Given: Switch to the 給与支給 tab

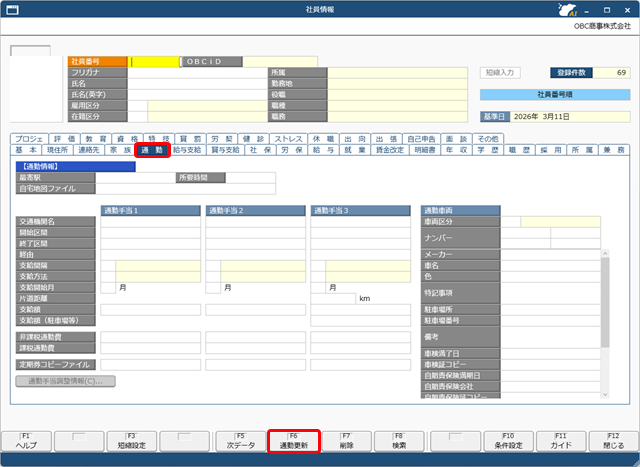Looking at the screenshot, I should [x=186, y=150].
